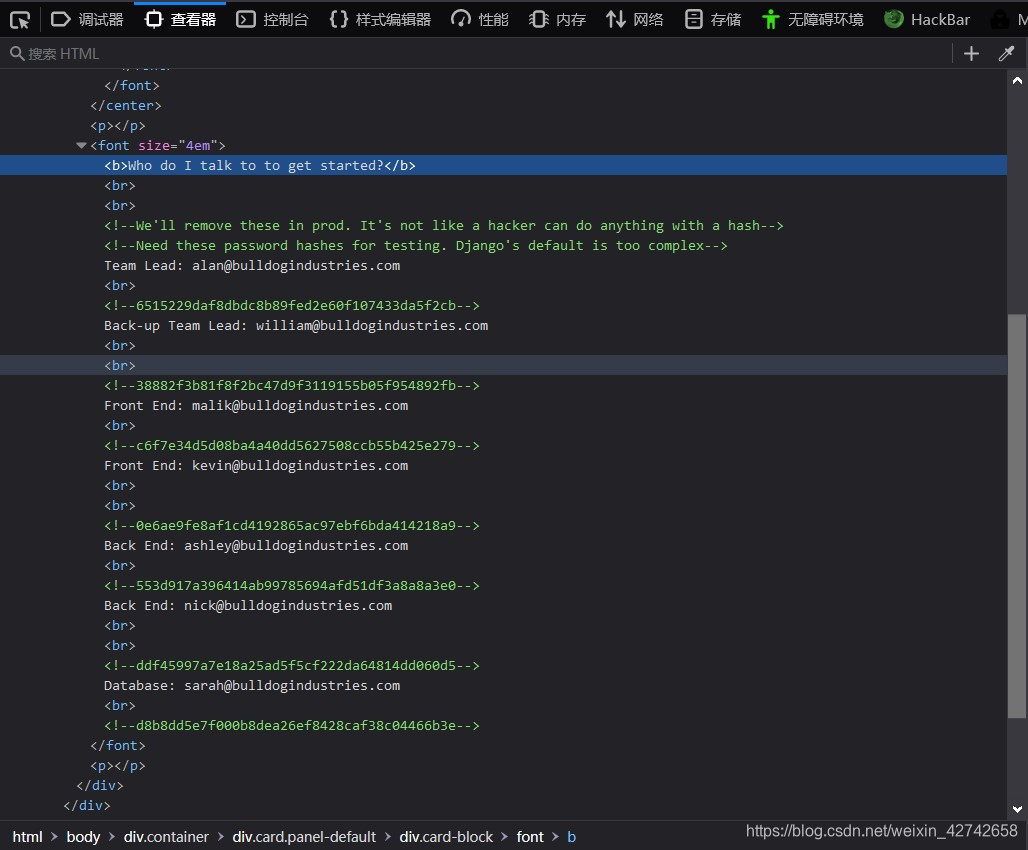
Task: Select Database sarah@bulldogindustries.com text
Action: [x=252, y=685]
